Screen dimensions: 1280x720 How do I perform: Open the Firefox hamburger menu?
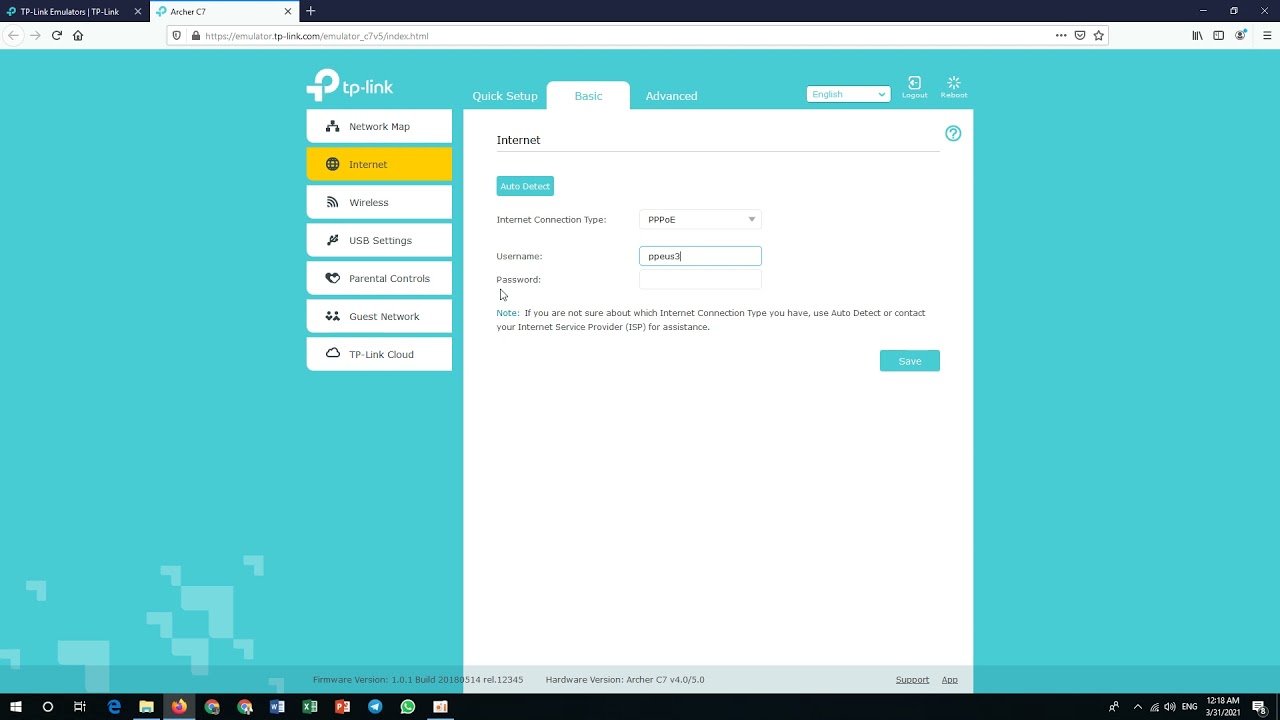[1267, 35]
